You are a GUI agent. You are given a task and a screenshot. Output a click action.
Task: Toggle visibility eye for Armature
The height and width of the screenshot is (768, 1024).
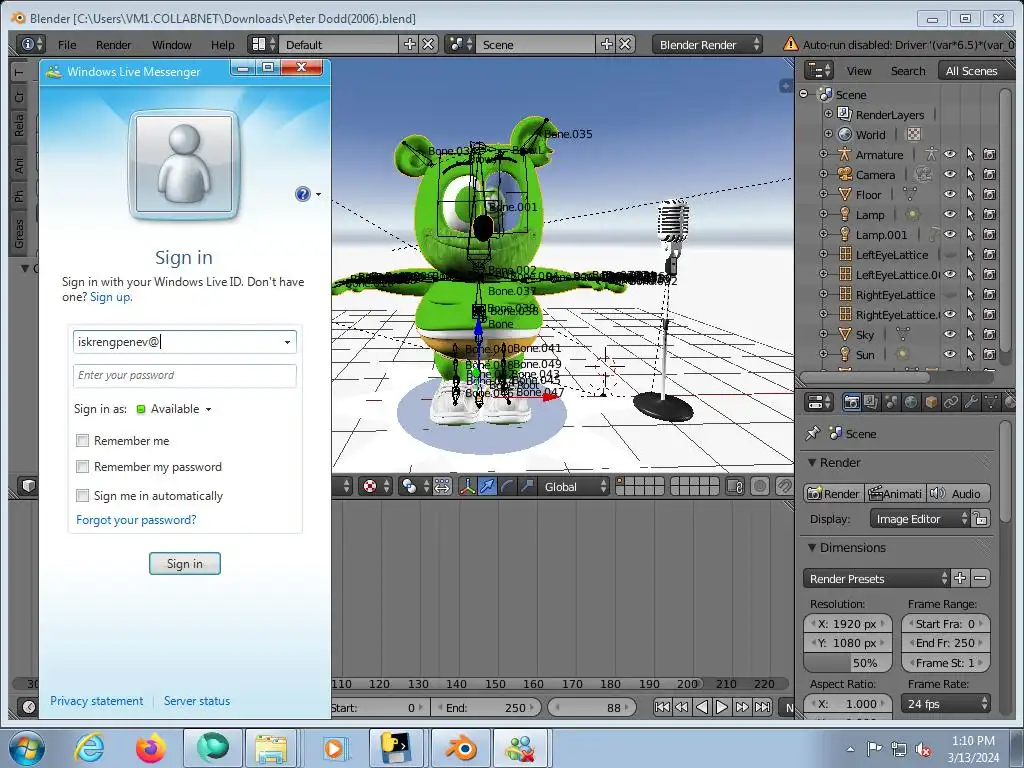950,154
